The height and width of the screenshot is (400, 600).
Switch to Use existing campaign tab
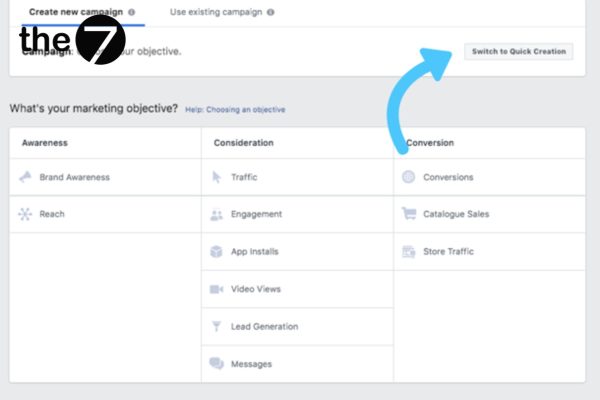click(216, 12)
